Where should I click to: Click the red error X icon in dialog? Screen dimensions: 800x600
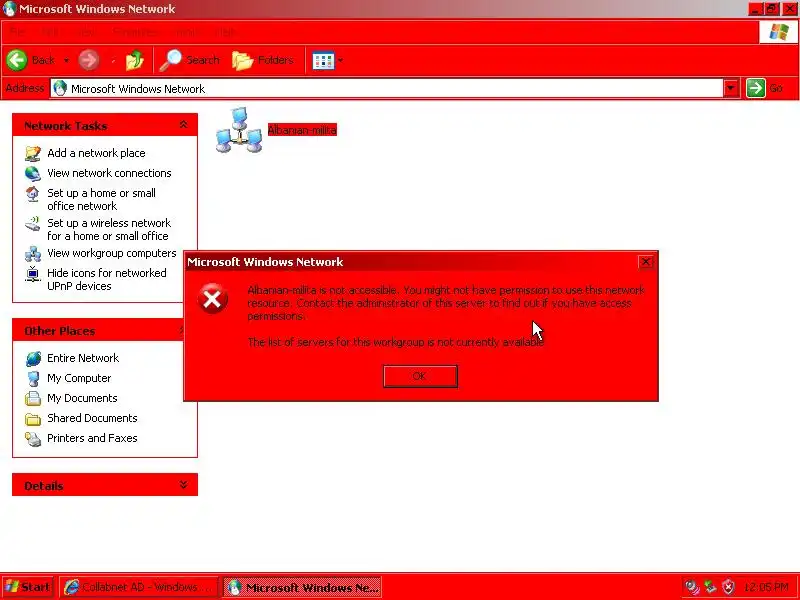(212, 298)
